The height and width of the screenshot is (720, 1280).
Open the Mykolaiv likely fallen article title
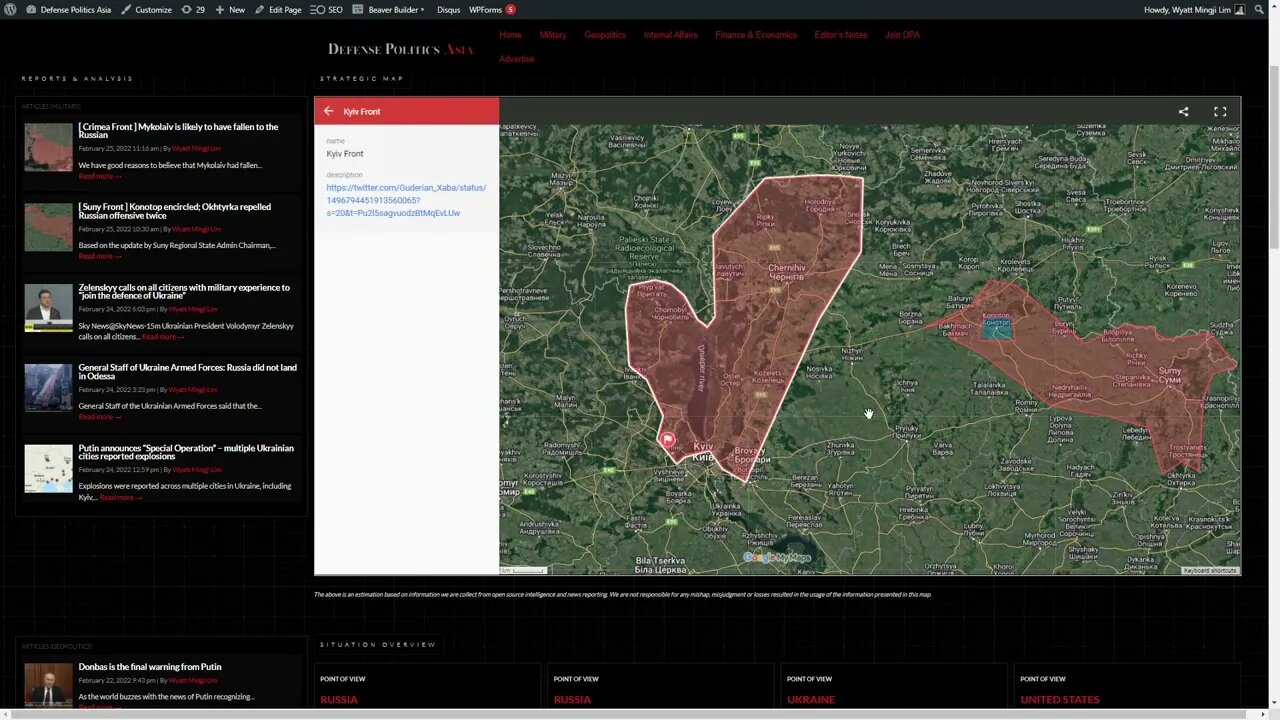pyautogui.click(x=179, y=131)
